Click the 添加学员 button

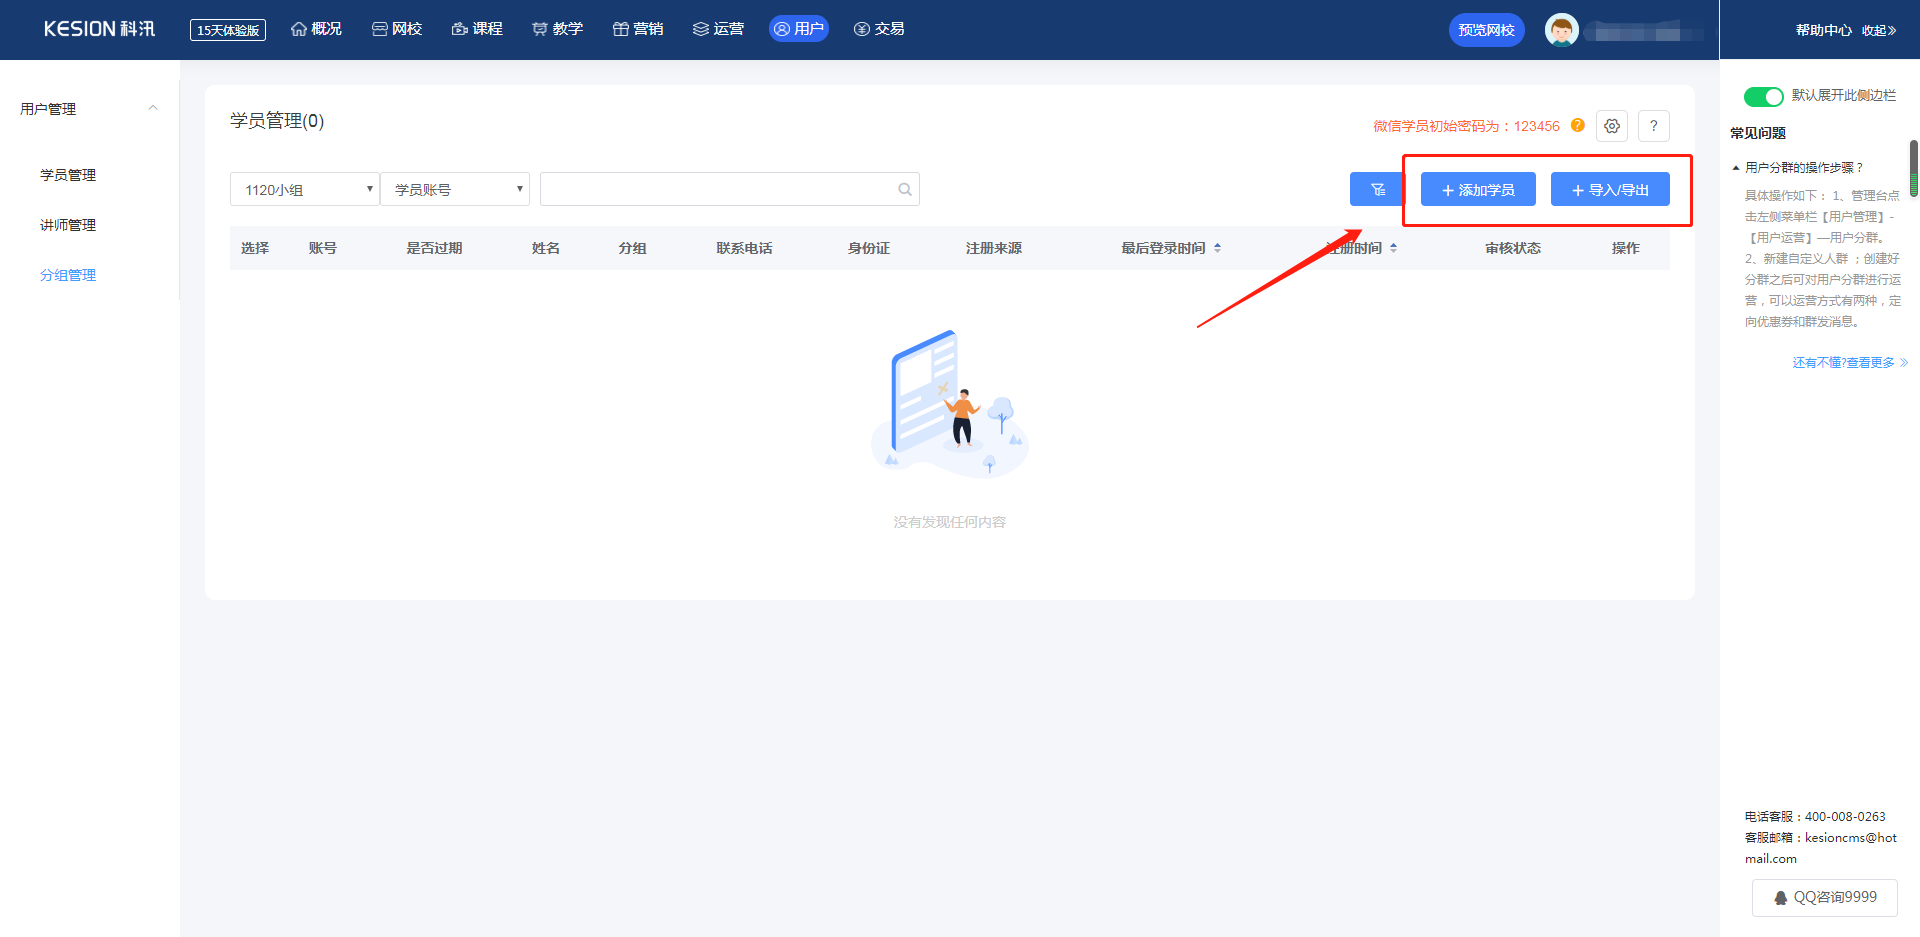[x=1478, y=189]
